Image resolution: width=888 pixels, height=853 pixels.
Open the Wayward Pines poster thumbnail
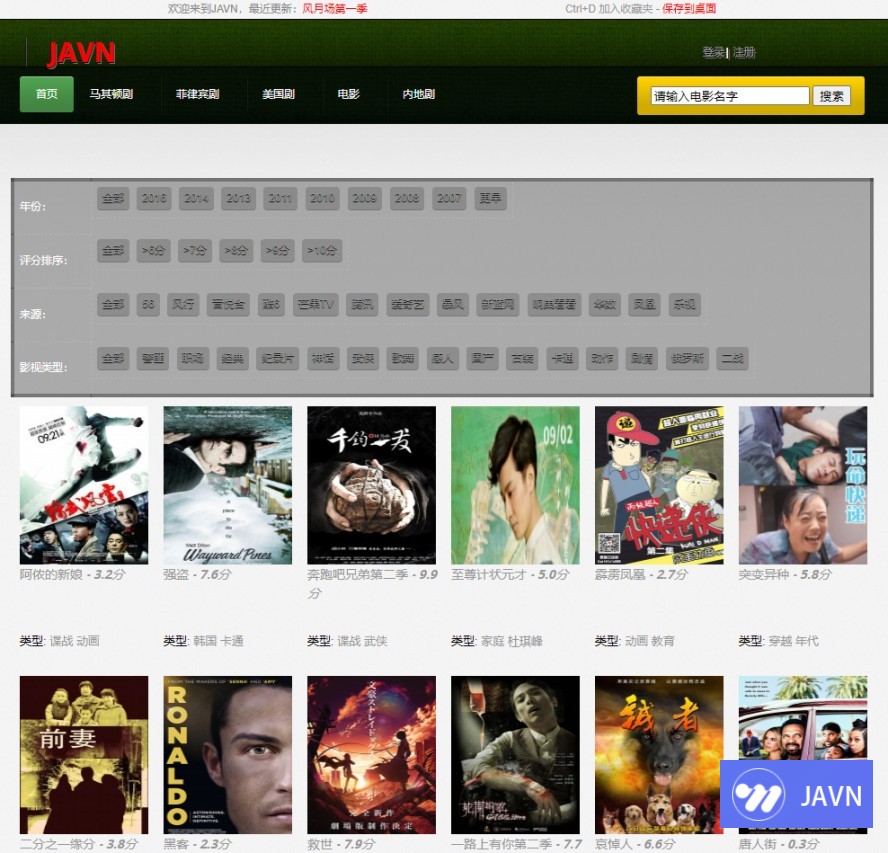coord(228,485)
